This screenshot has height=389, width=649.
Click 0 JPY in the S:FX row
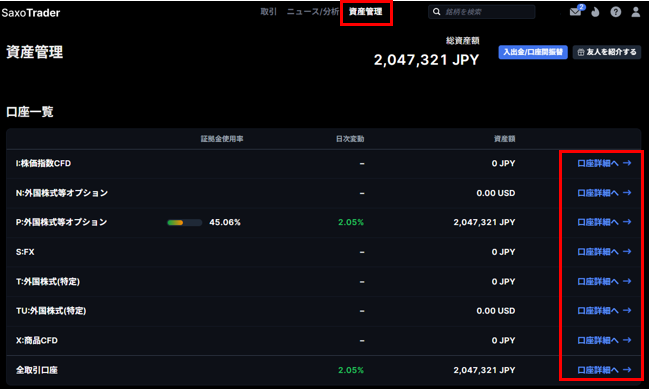(x=503, y=252)
